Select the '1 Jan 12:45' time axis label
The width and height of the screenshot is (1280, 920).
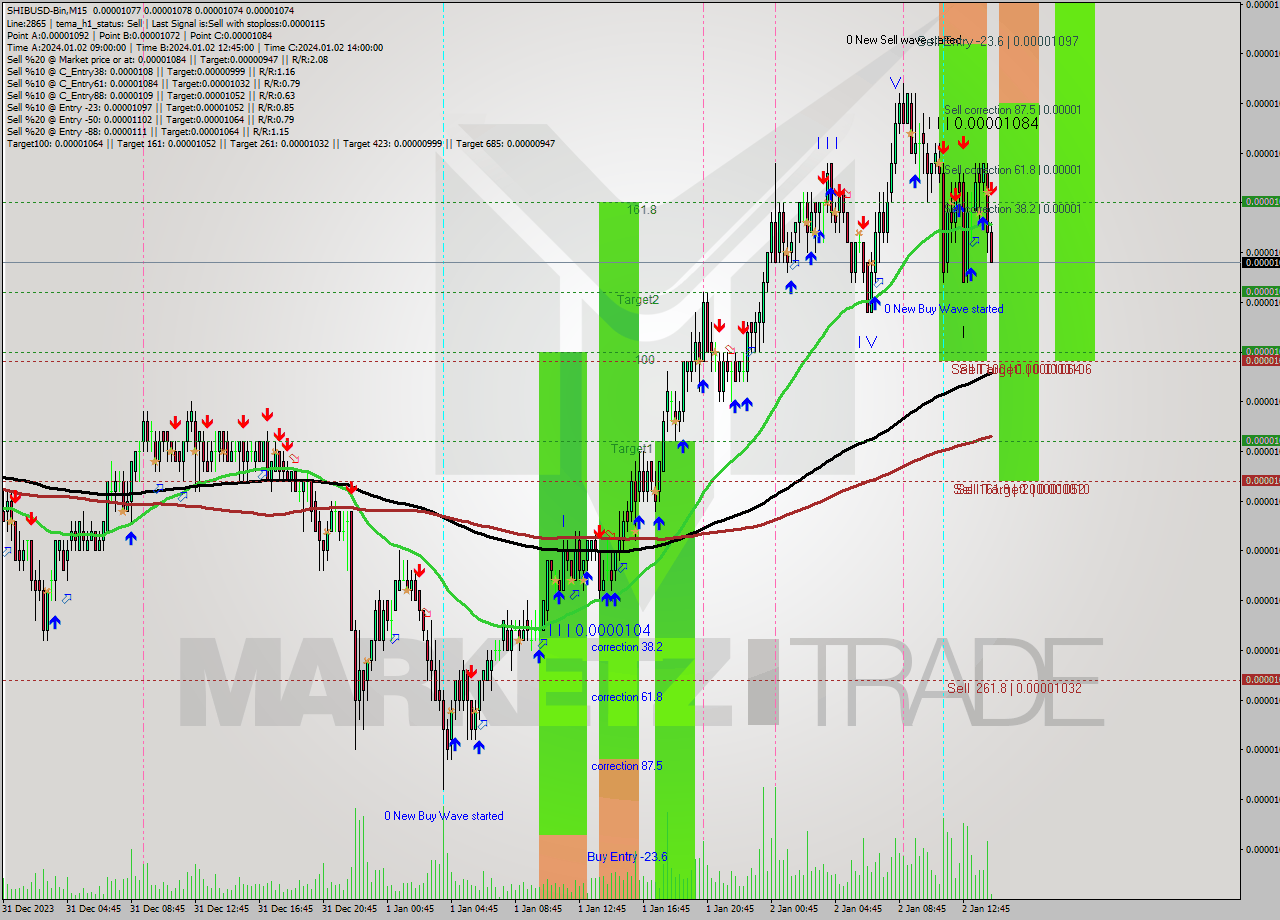602,909
